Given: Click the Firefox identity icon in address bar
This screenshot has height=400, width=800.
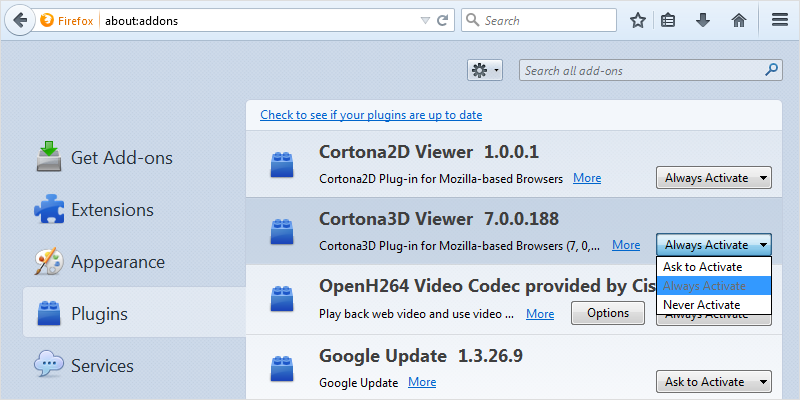Looking at the screenshot, I should pos(47,20).
